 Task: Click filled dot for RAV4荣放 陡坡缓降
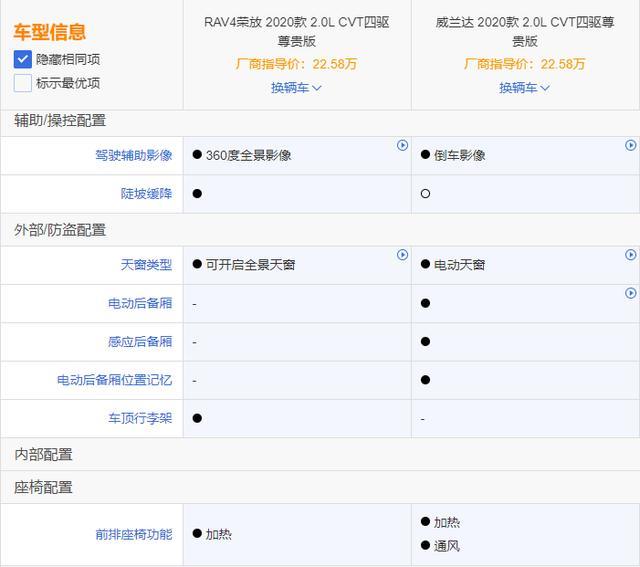coord(197,193)
